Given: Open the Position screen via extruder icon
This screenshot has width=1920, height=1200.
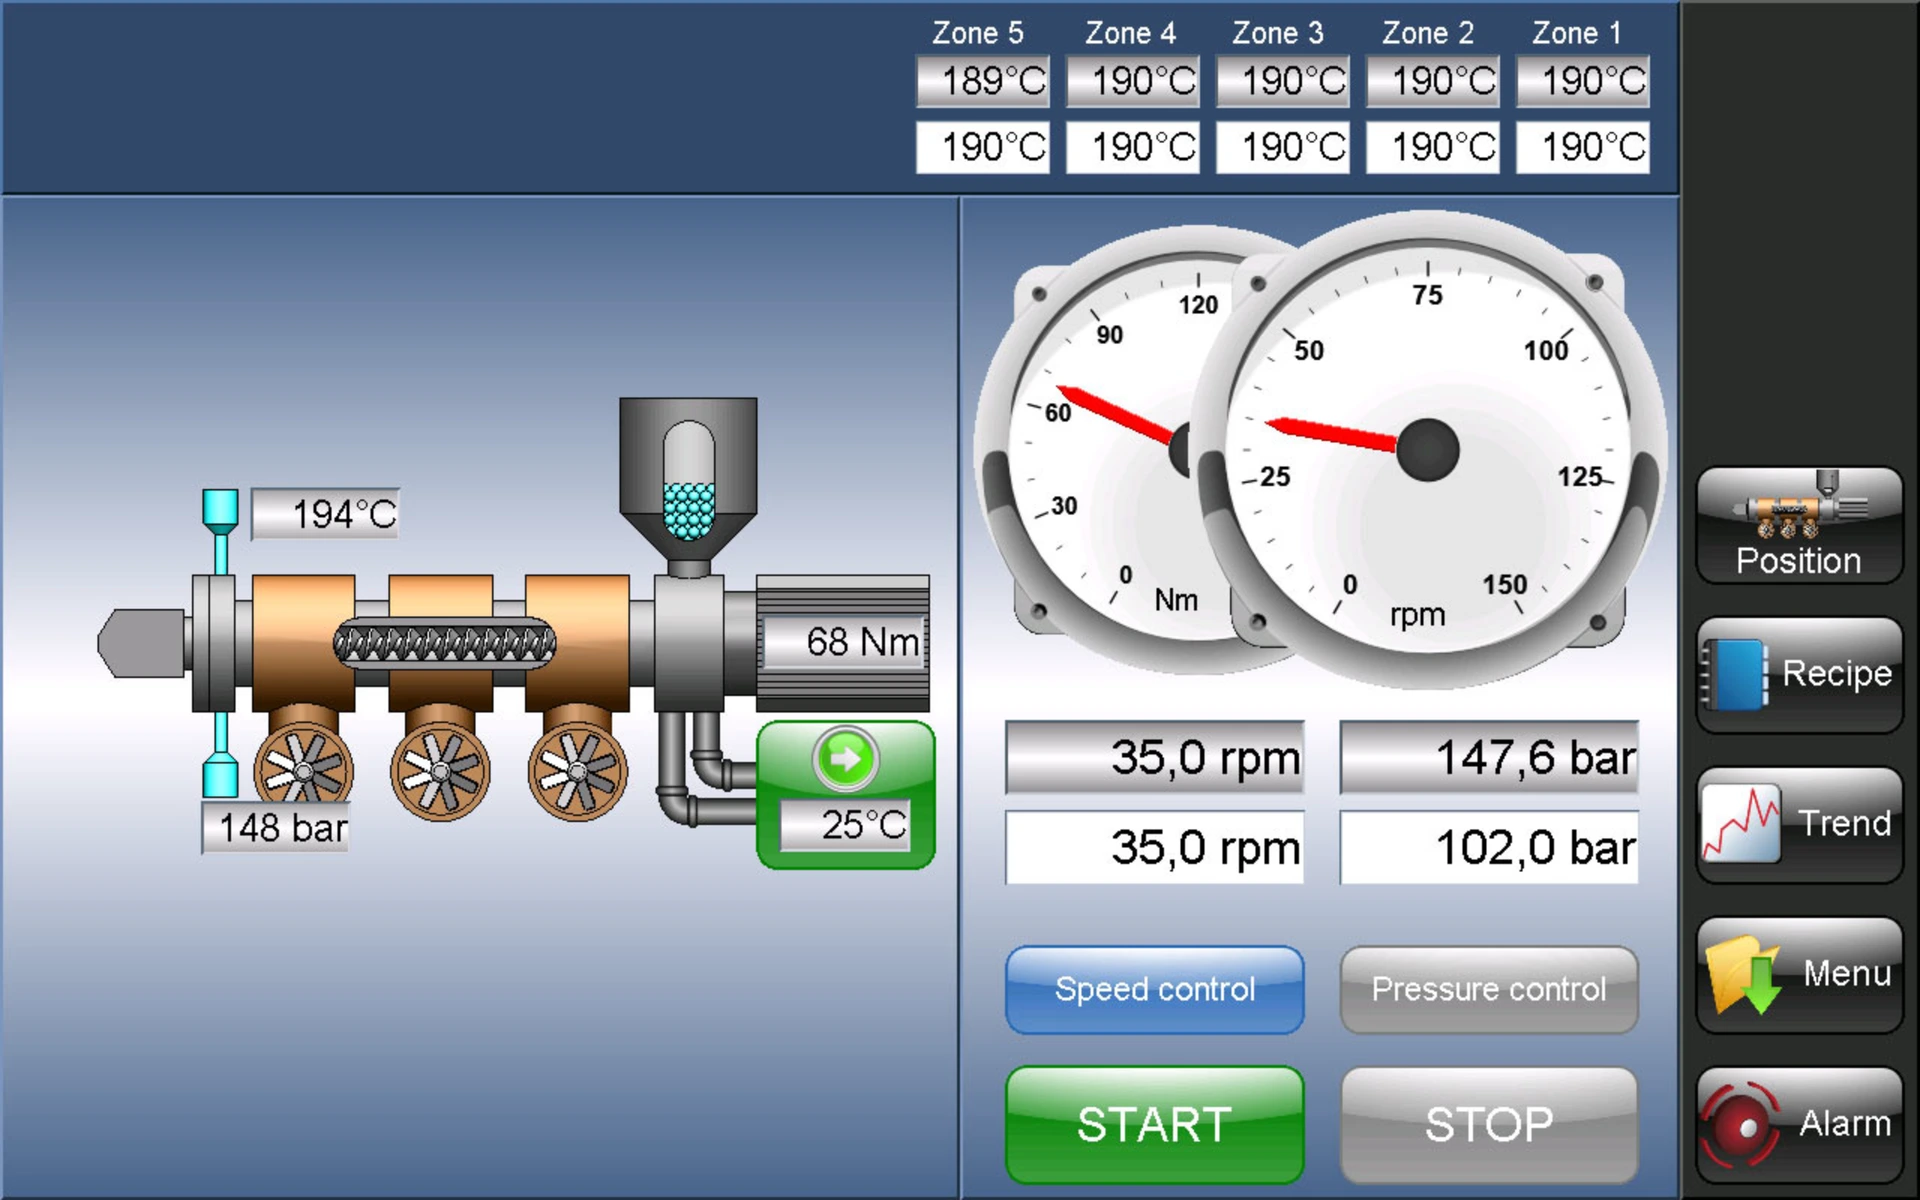Looking at the screenshot, I should [1798, 526].
